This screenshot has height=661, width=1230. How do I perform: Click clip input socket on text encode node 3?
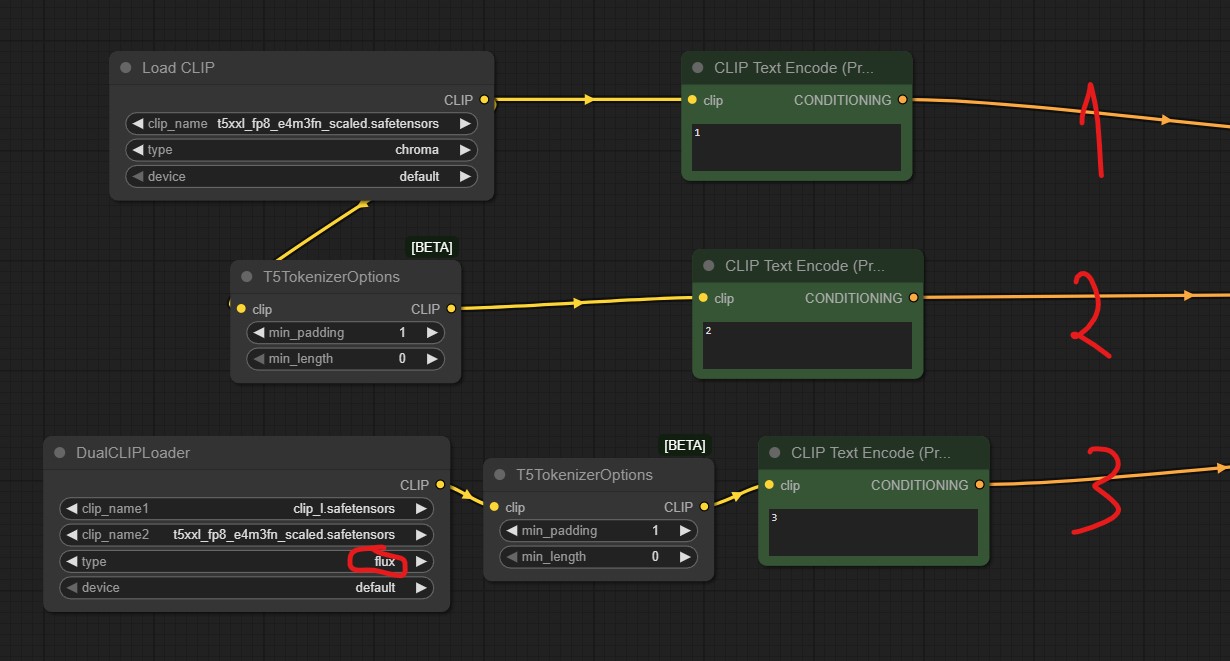point(769,485)
